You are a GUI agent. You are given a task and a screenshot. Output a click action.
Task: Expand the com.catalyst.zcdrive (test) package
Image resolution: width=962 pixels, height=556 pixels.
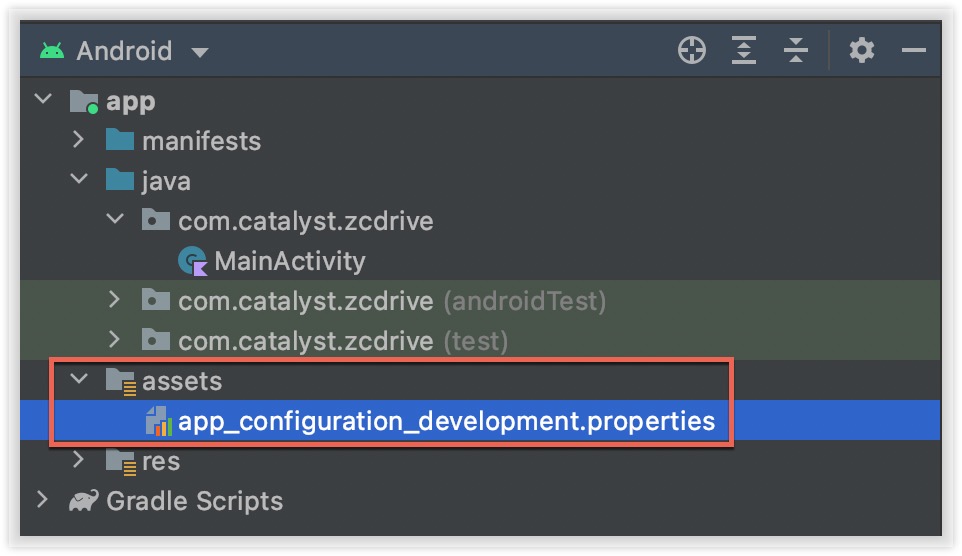115,341
